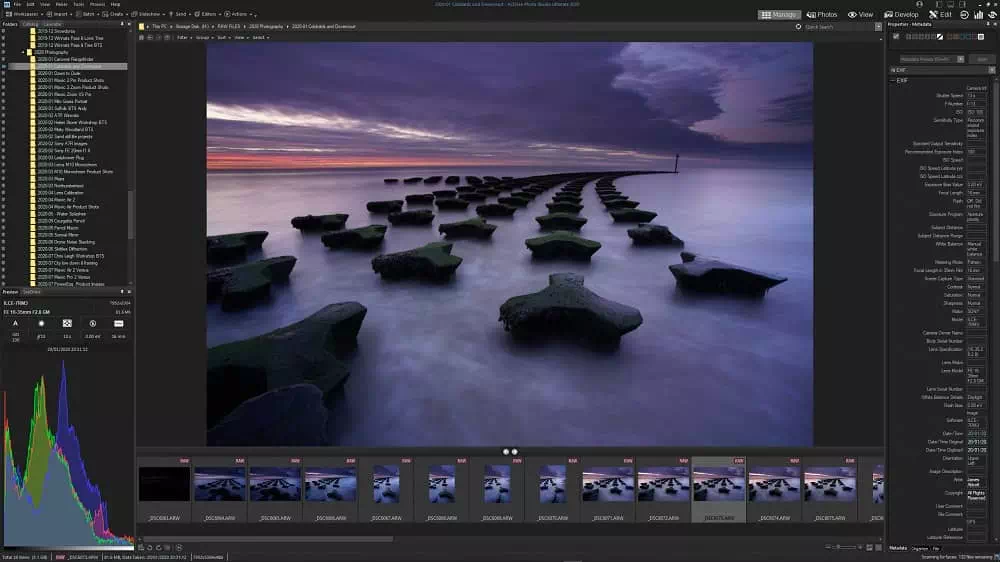
Task: Open the Filter dropdown
Action: coord(183,38)
